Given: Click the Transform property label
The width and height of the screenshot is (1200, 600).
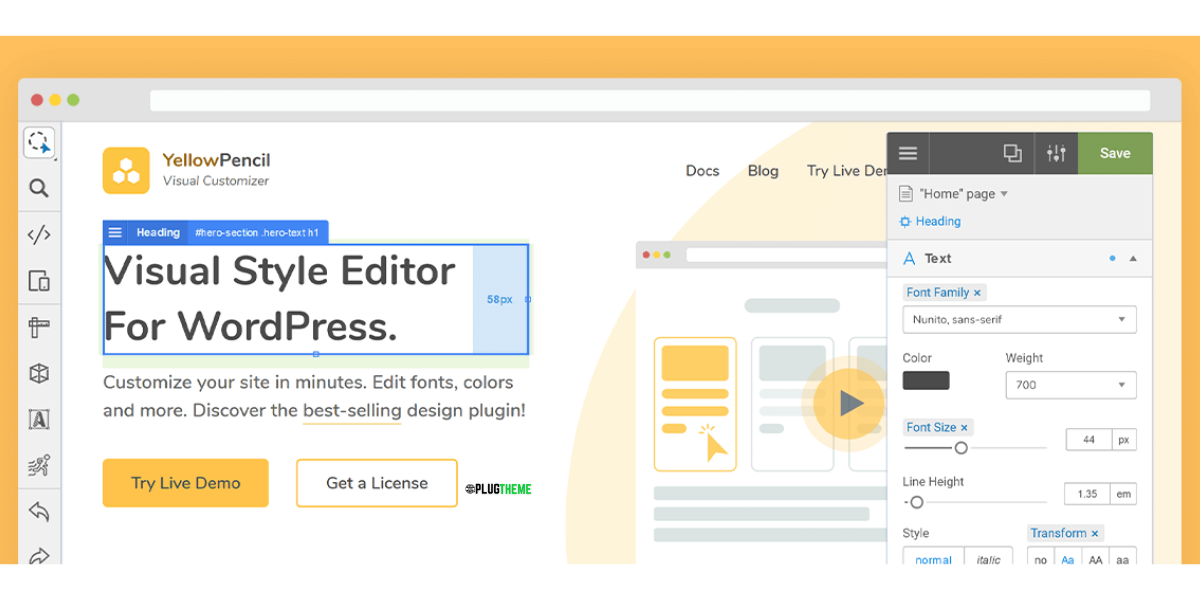Looking at the screenshot, I should coord(1058,533).
